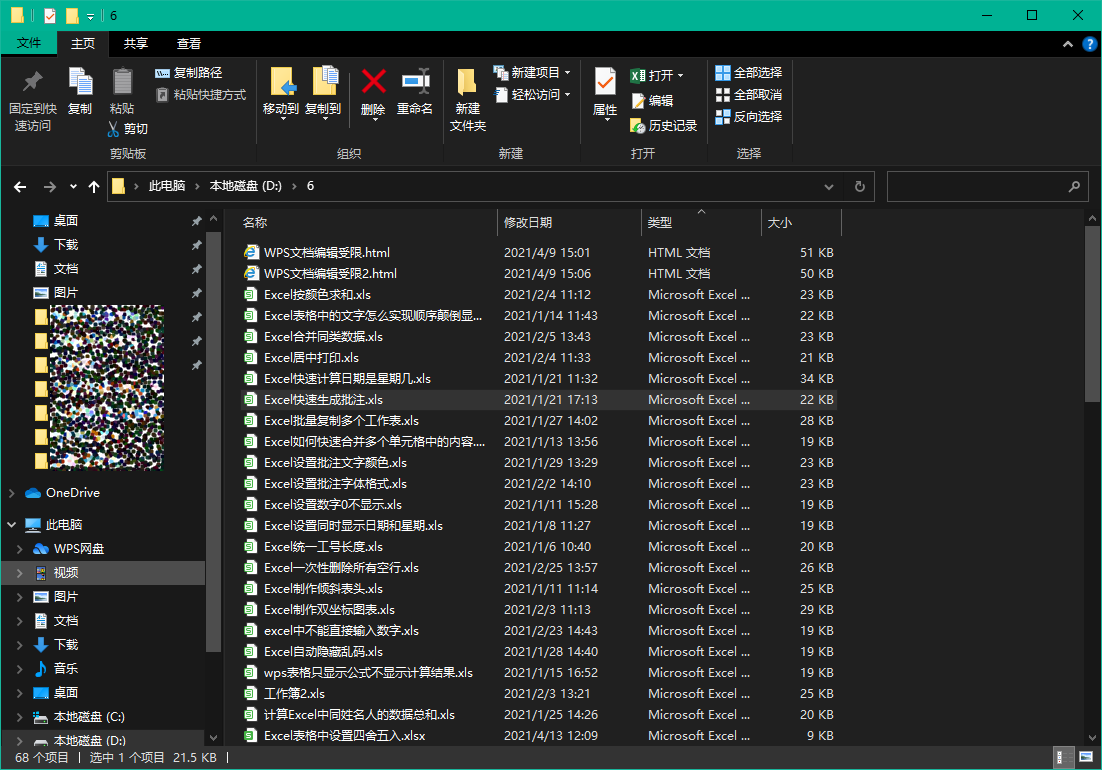Open the Move To dropdown
The width and height of the screenshot is (1102, 770).
[x=281, y=118]
